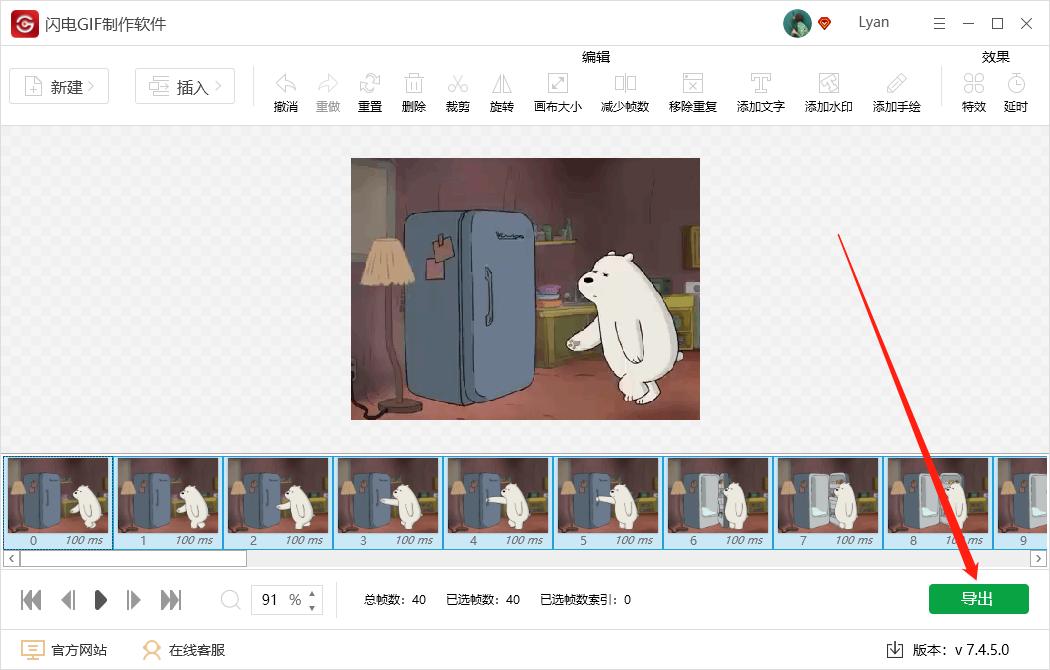1050x670 pixels.
Task: Select the 撤销 (undo) tool
Action: (285, 90)
